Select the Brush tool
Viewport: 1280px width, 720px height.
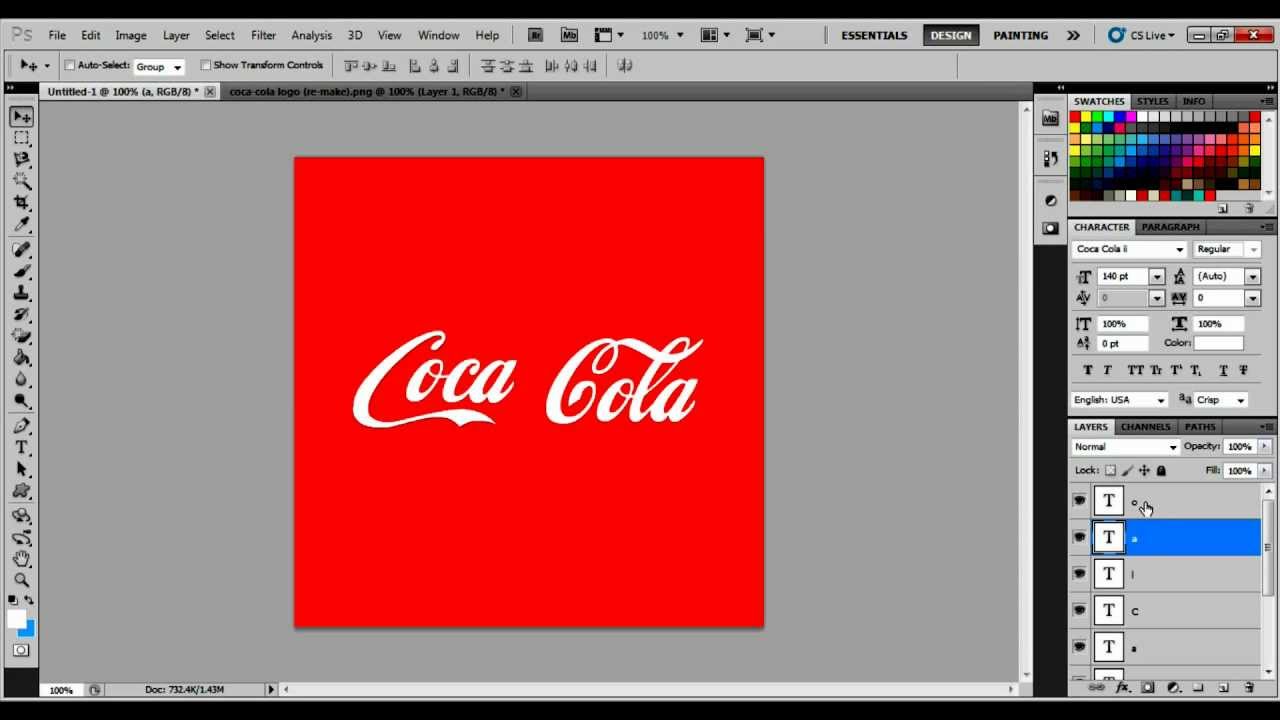tap(22, 271)
